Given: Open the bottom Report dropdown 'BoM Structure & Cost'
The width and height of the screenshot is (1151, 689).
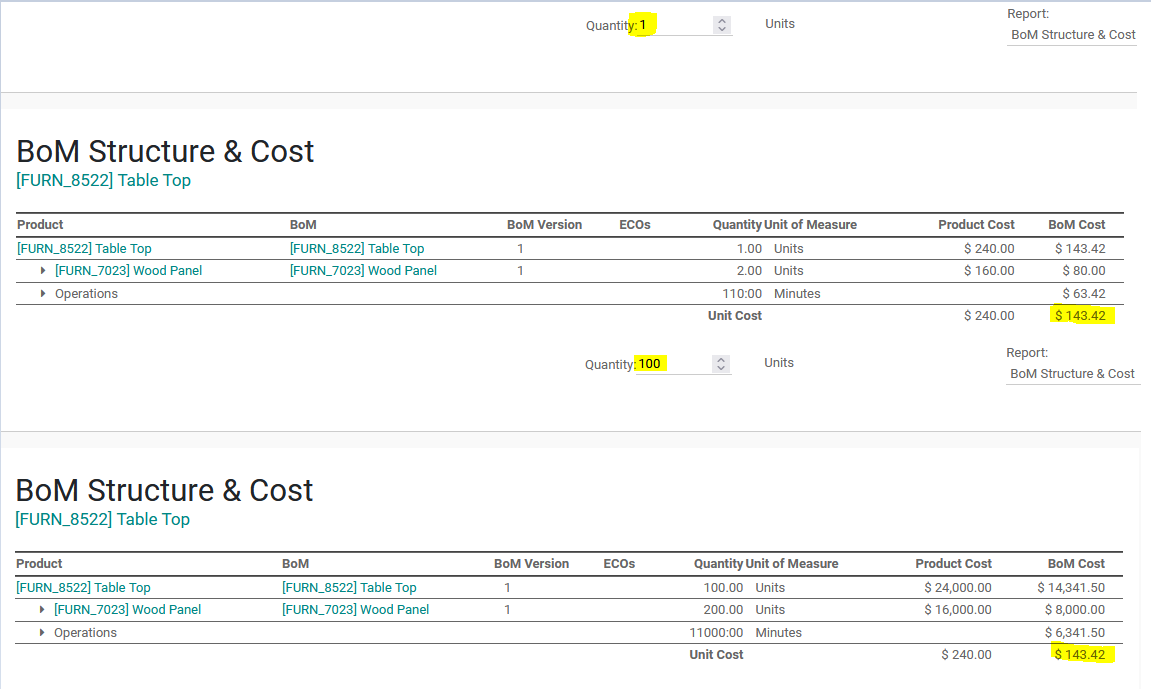Looking at the screenshot, I should (1072, 373).
